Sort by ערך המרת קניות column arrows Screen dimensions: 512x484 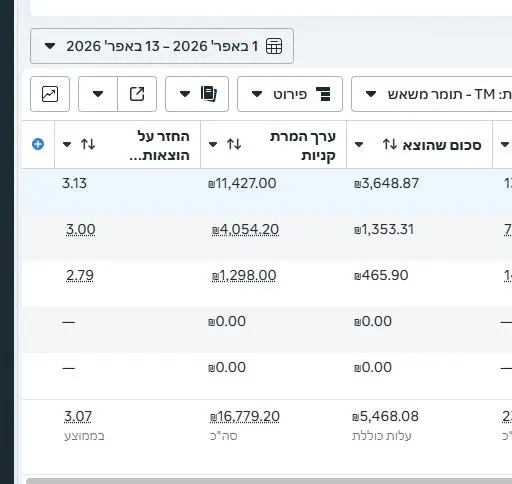[234, 144]
